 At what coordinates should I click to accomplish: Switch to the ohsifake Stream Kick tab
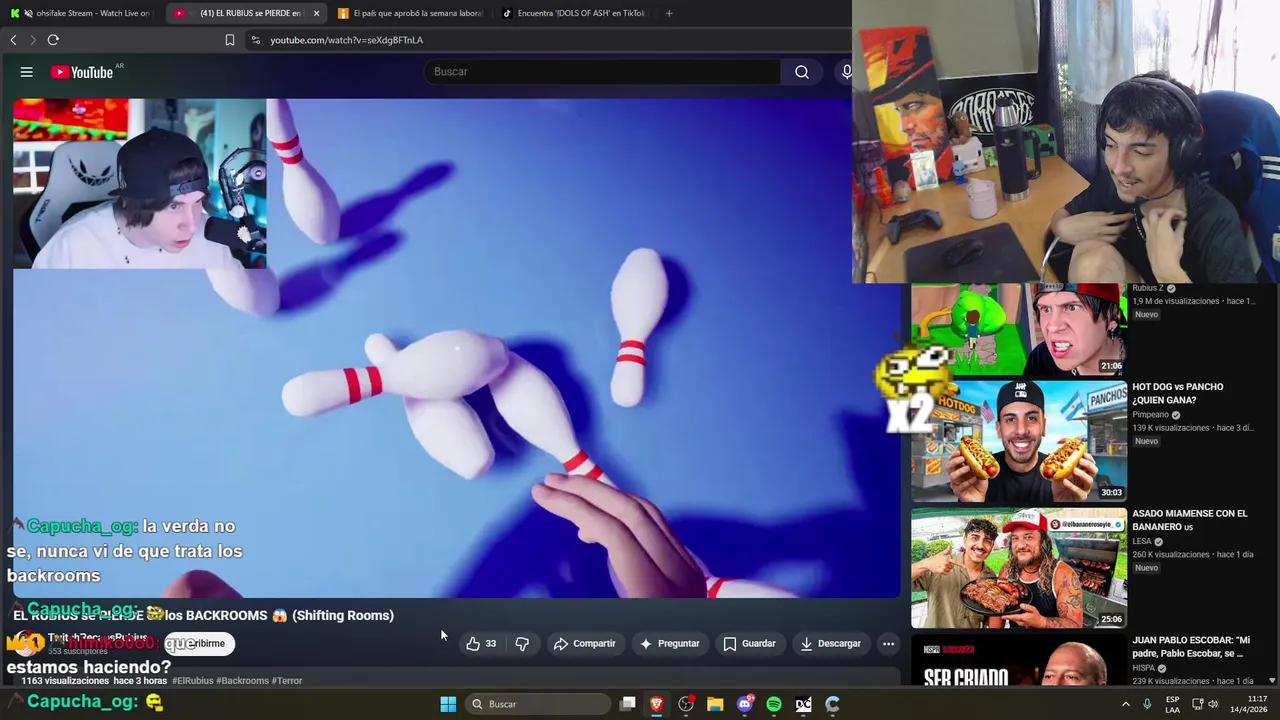pos(84,13)
